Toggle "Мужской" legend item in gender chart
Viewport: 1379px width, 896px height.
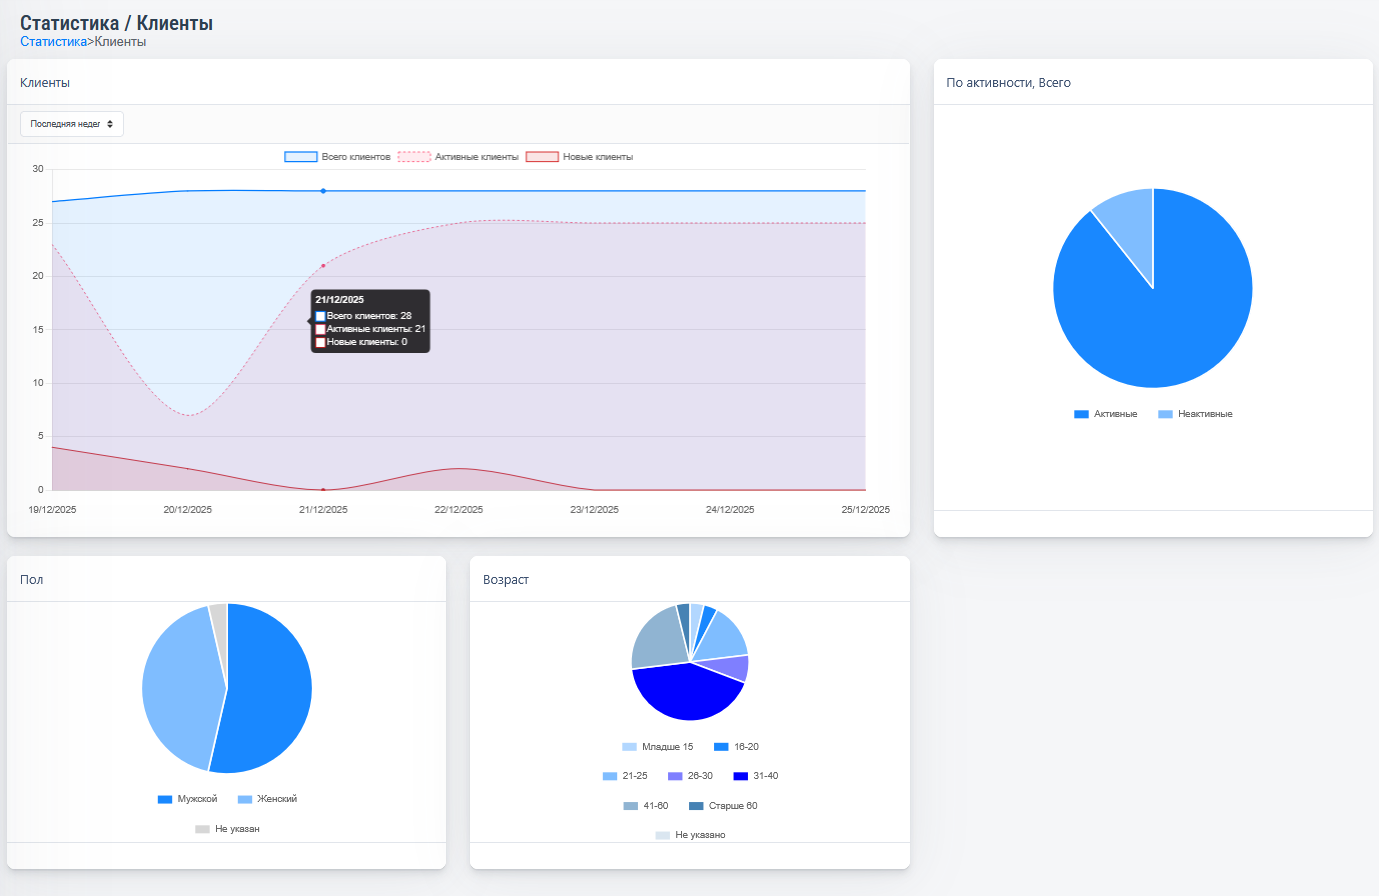tap(187, 799)
